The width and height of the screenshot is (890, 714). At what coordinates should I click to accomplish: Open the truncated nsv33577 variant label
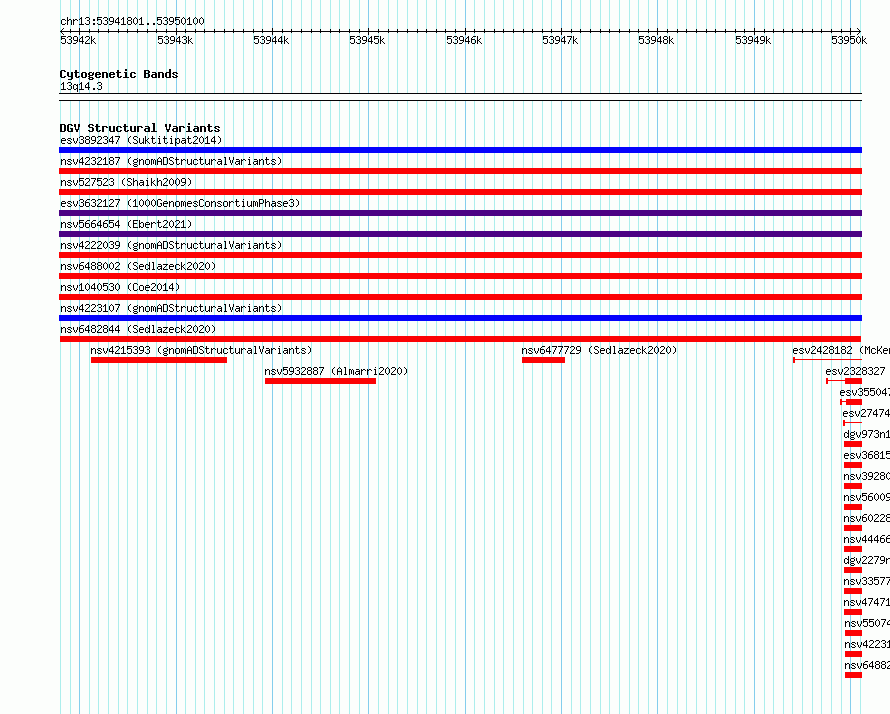pos(866,581)
